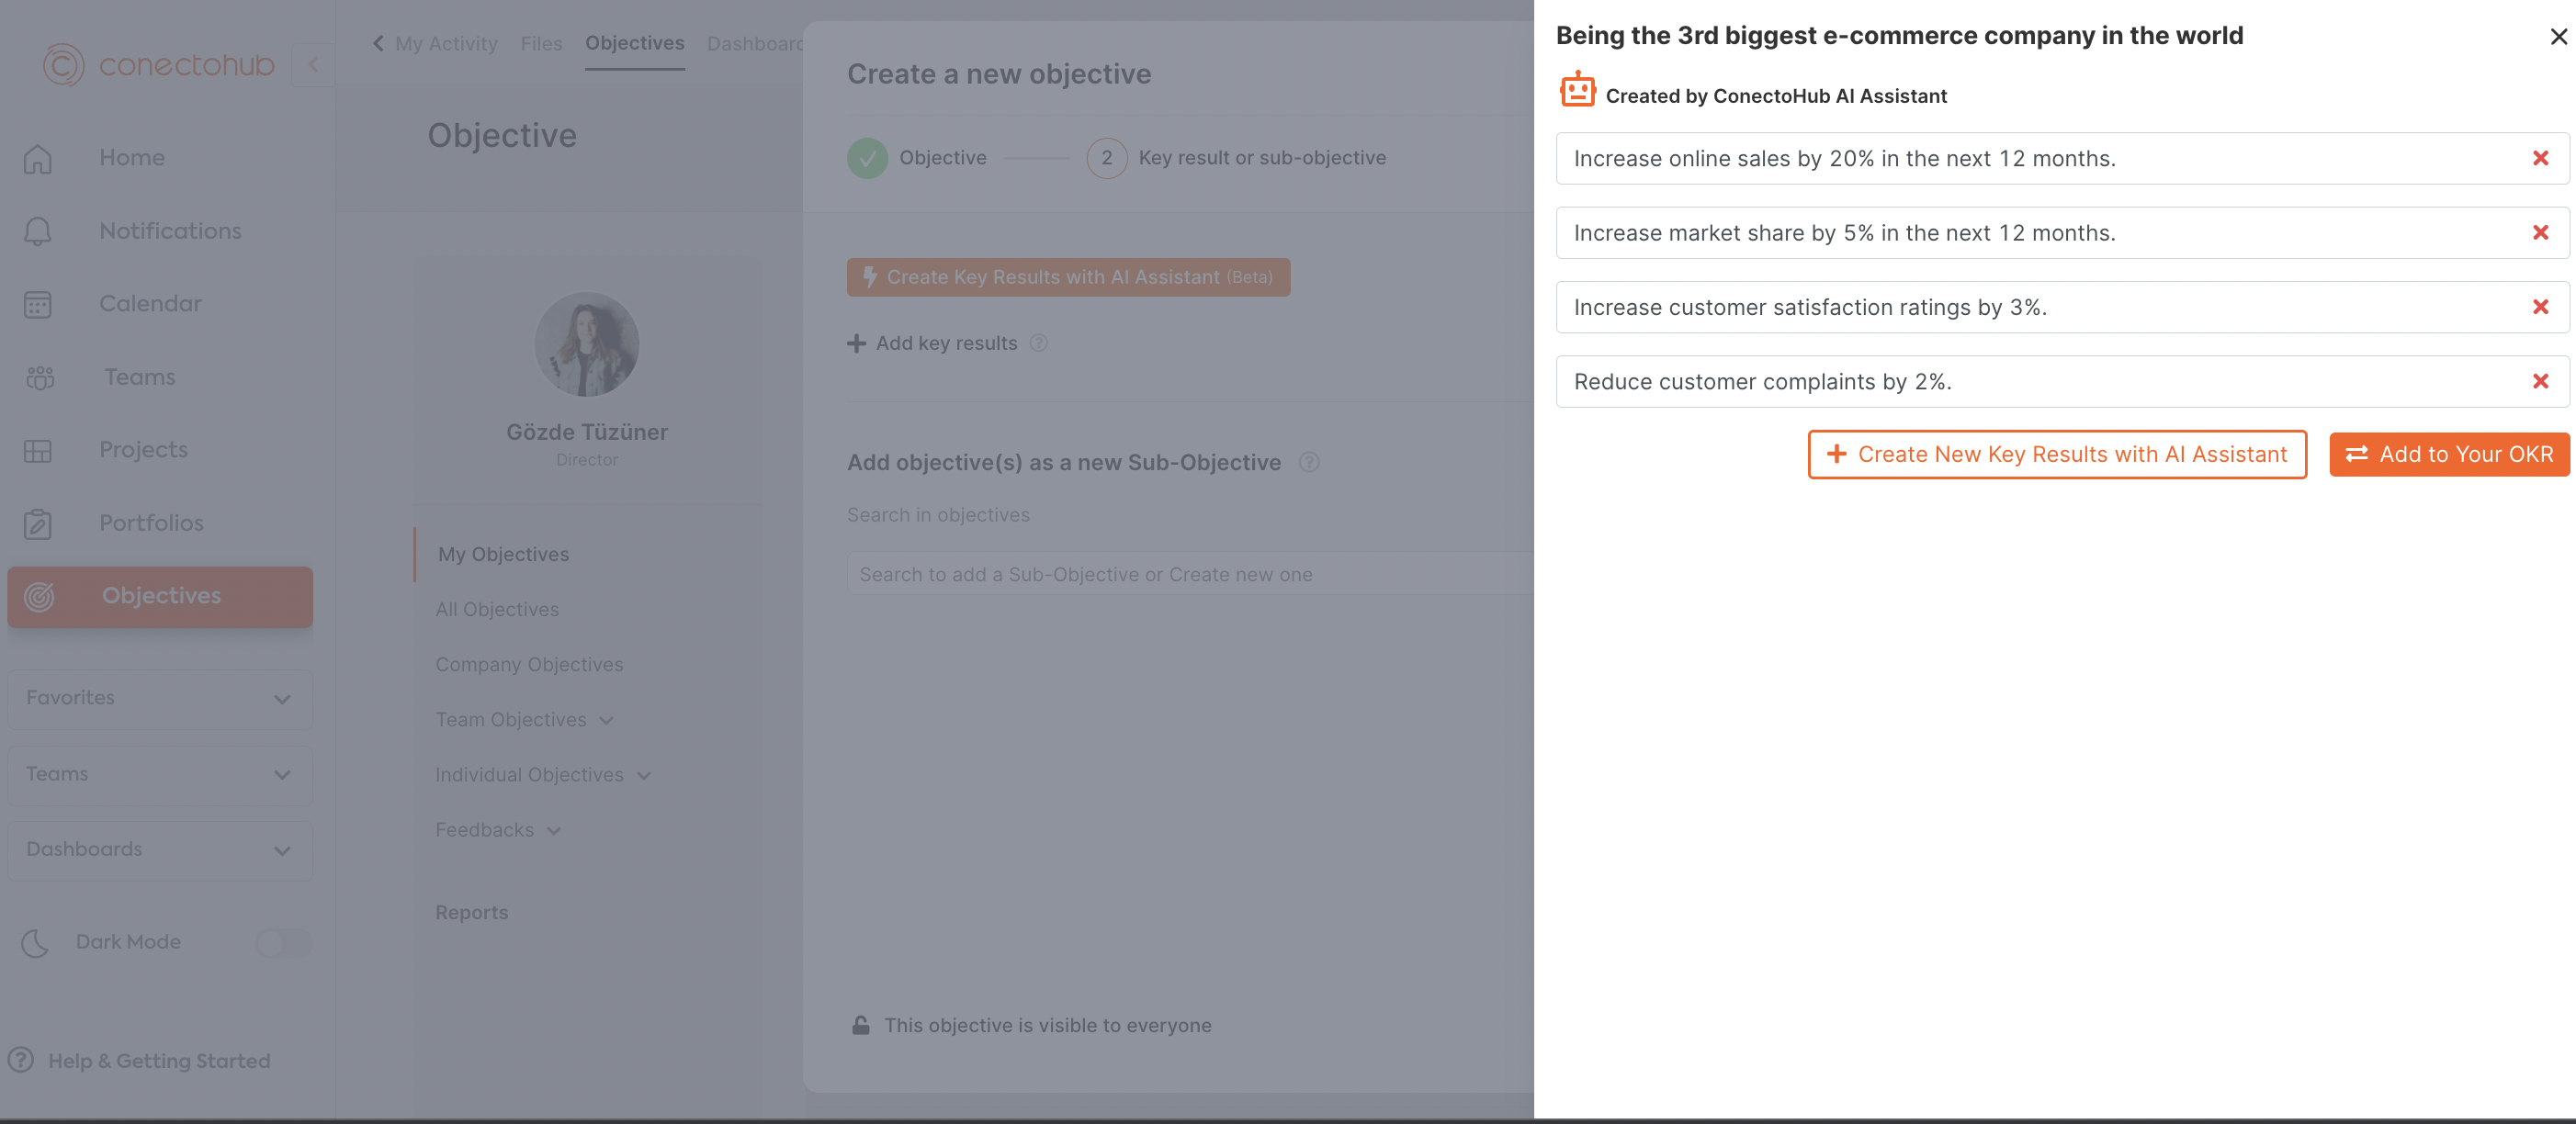Click the green Objective step checkmark
The image size is (2576, 1124).
[867, 158]
